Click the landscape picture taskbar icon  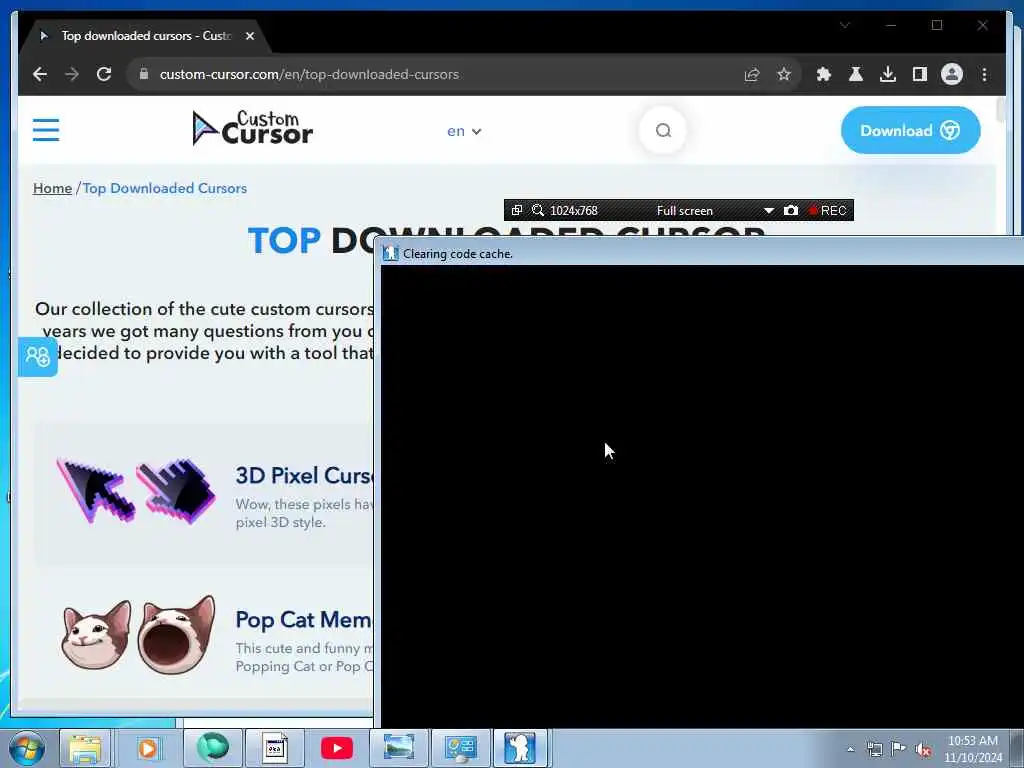[398, 748]
